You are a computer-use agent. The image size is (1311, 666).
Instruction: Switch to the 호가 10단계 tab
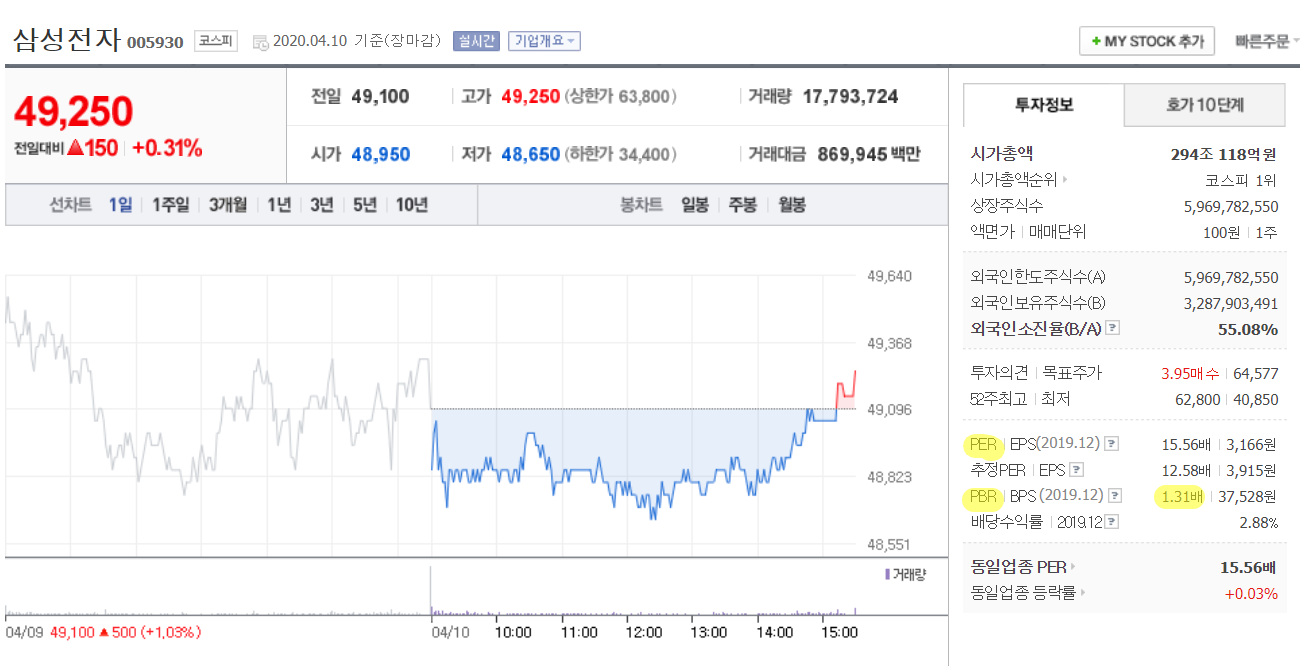click(1204, 104)
